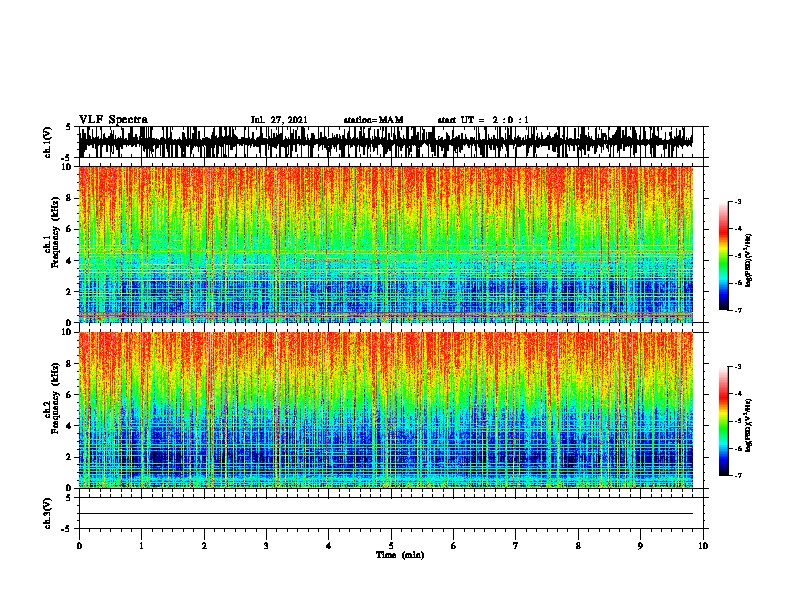Click the 4 kHz tick label of ch.1 spectrogram

click(70, 261)
